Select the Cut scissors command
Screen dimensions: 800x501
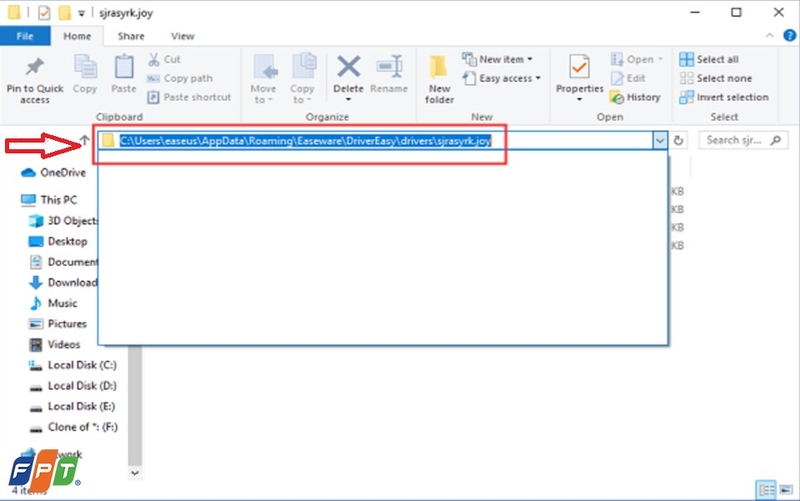[x=164, y=59]
